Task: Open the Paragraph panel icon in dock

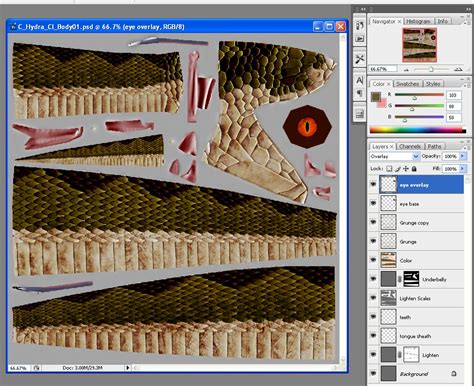Action: [x=359, y=93]
